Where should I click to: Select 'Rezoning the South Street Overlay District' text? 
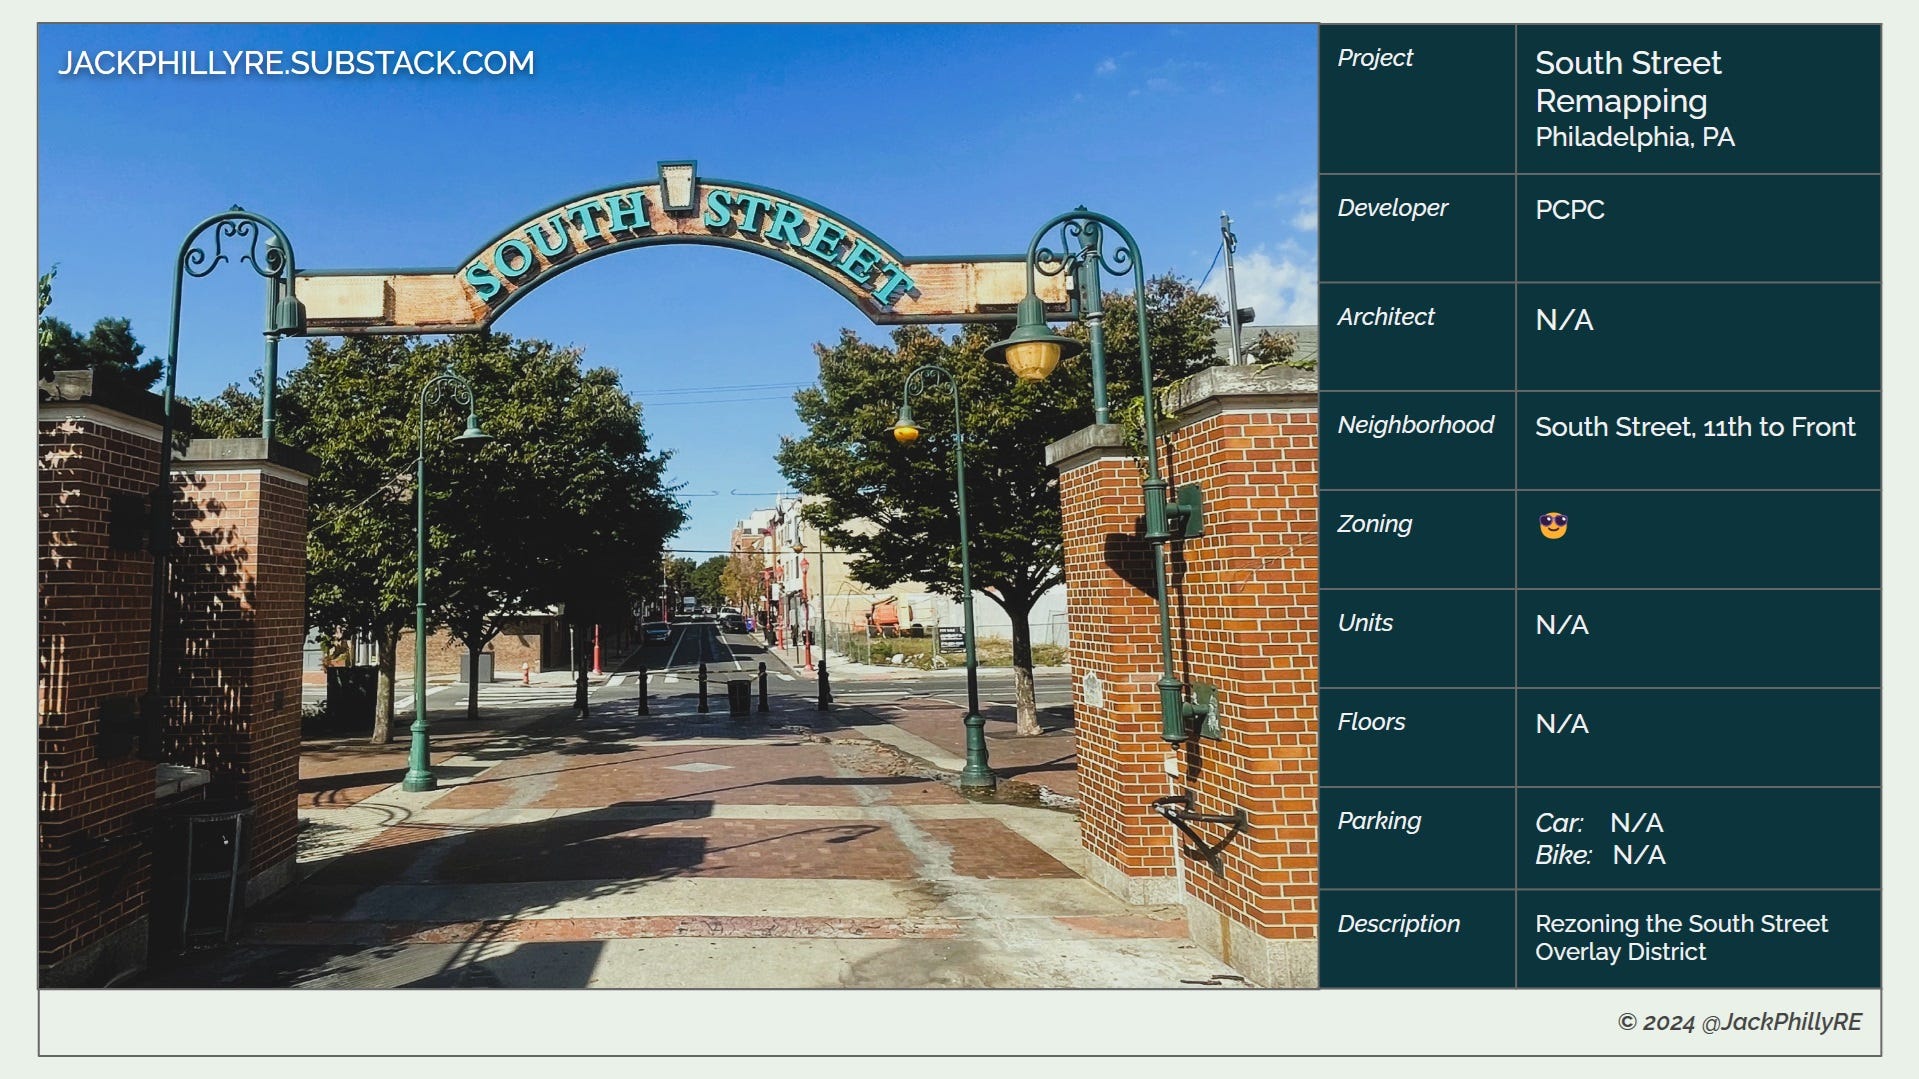(x=1681, y=938)
